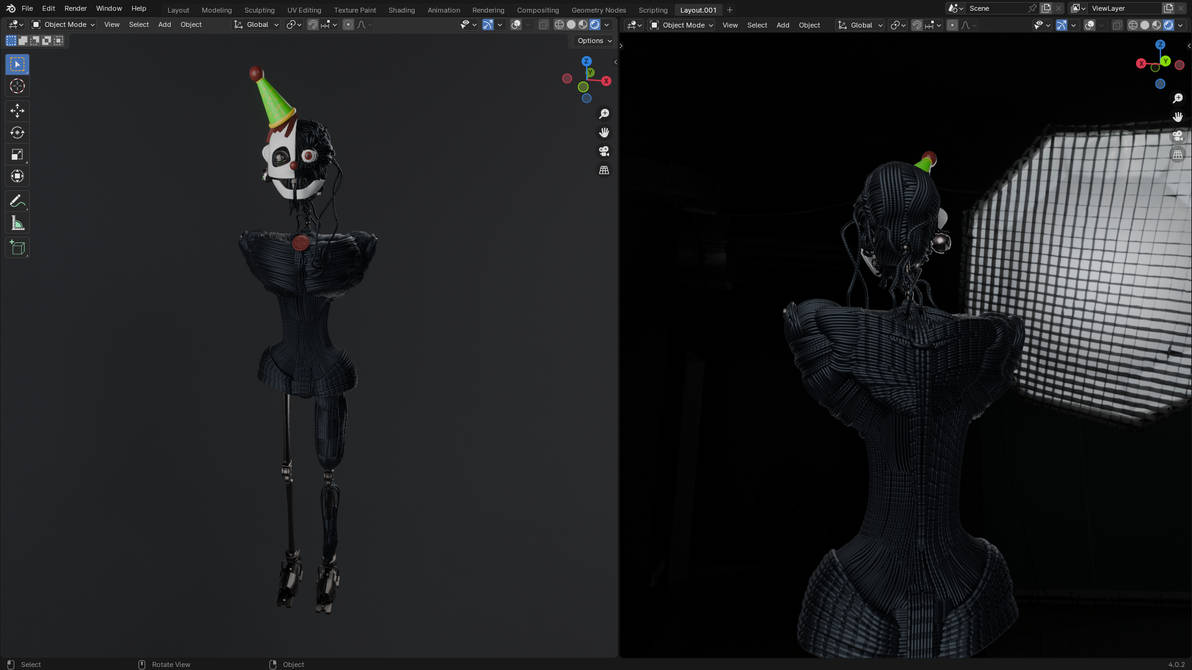Open the Render menu
The width and height of the screenshot is (1192, 670).
click(x=75, y=7)
